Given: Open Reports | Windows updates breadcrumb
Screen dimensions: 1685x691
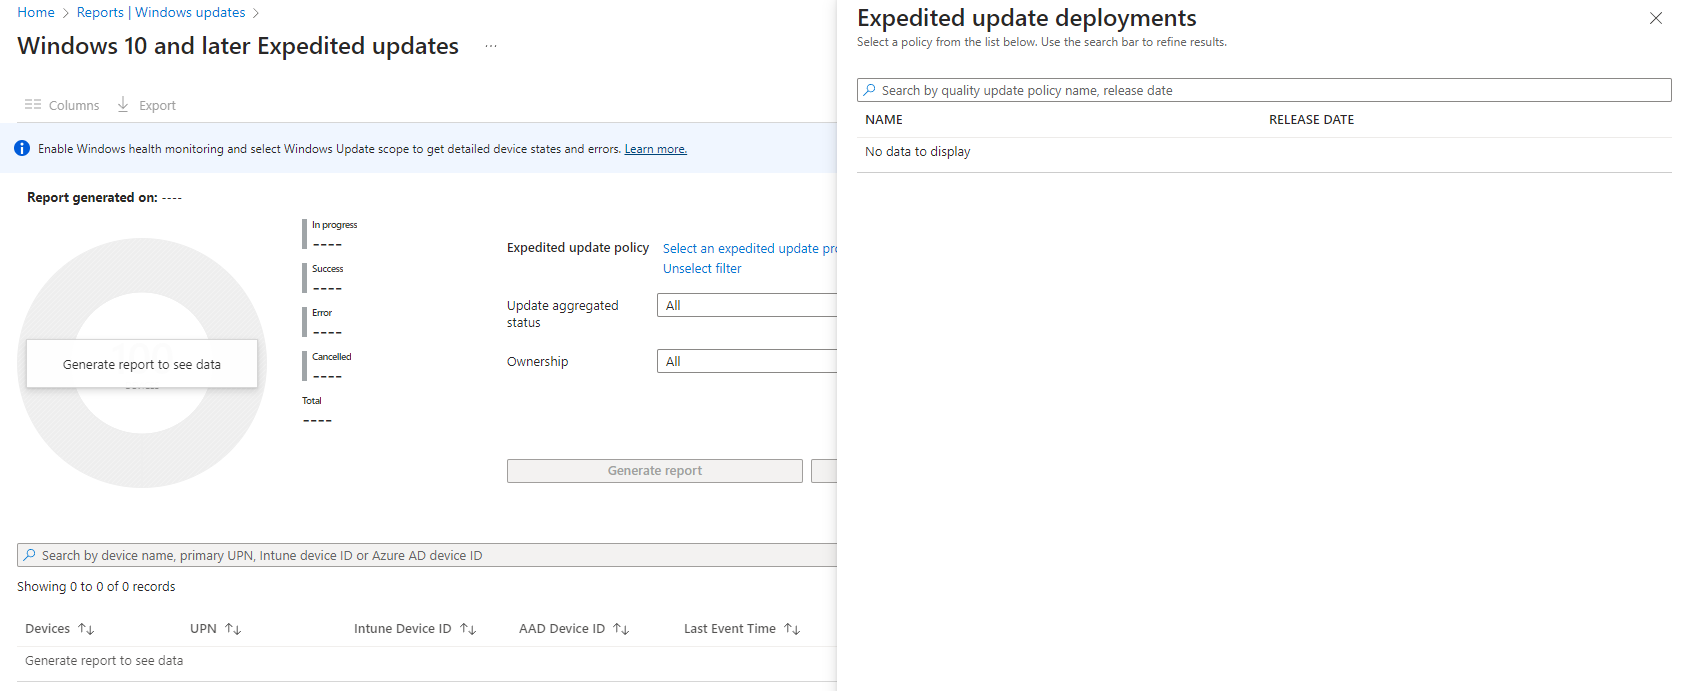Looking at the screenshot, I should tap(161, 12).
